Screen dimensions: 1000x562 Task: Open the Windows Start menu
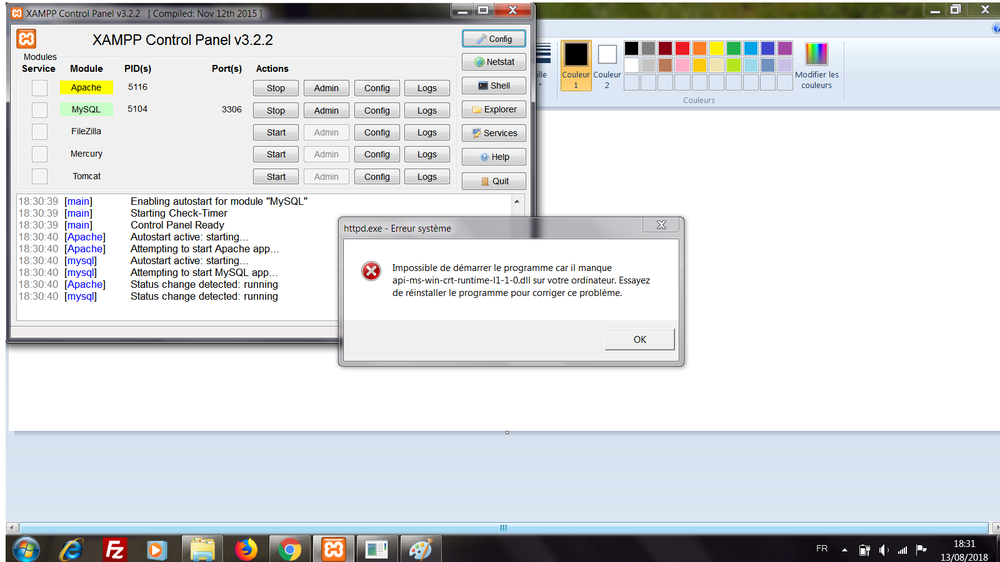pyautogui.click(x=26, y=549)
